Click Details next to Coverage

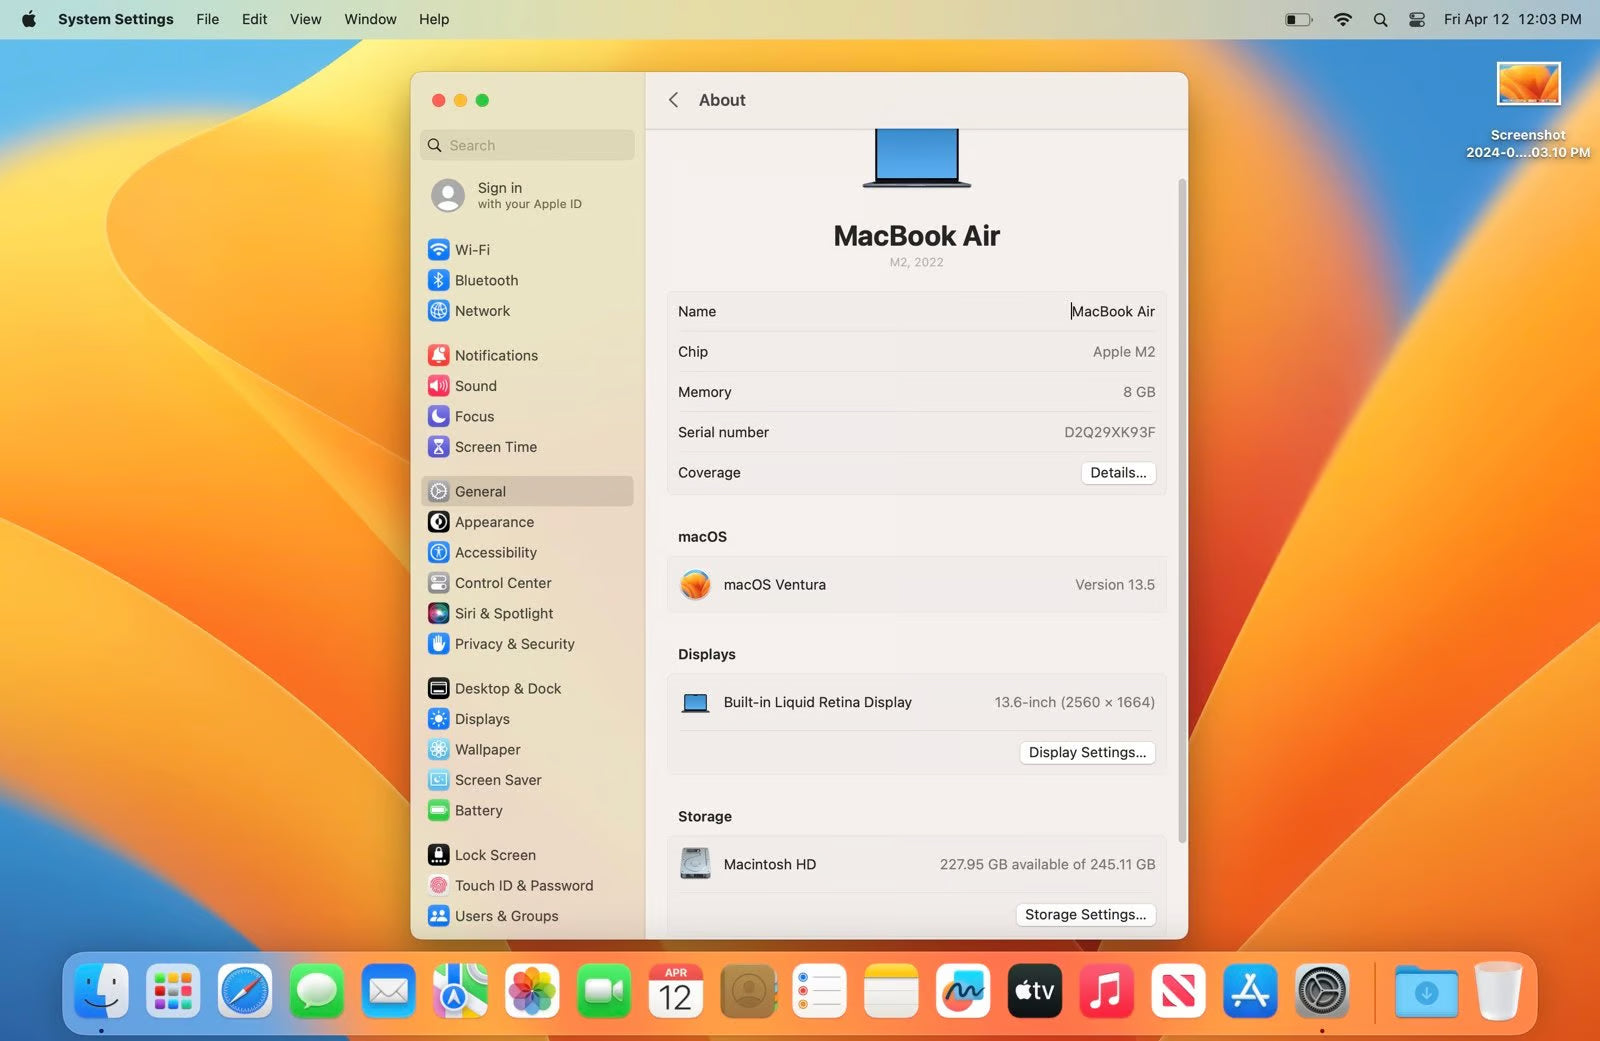1118,472
